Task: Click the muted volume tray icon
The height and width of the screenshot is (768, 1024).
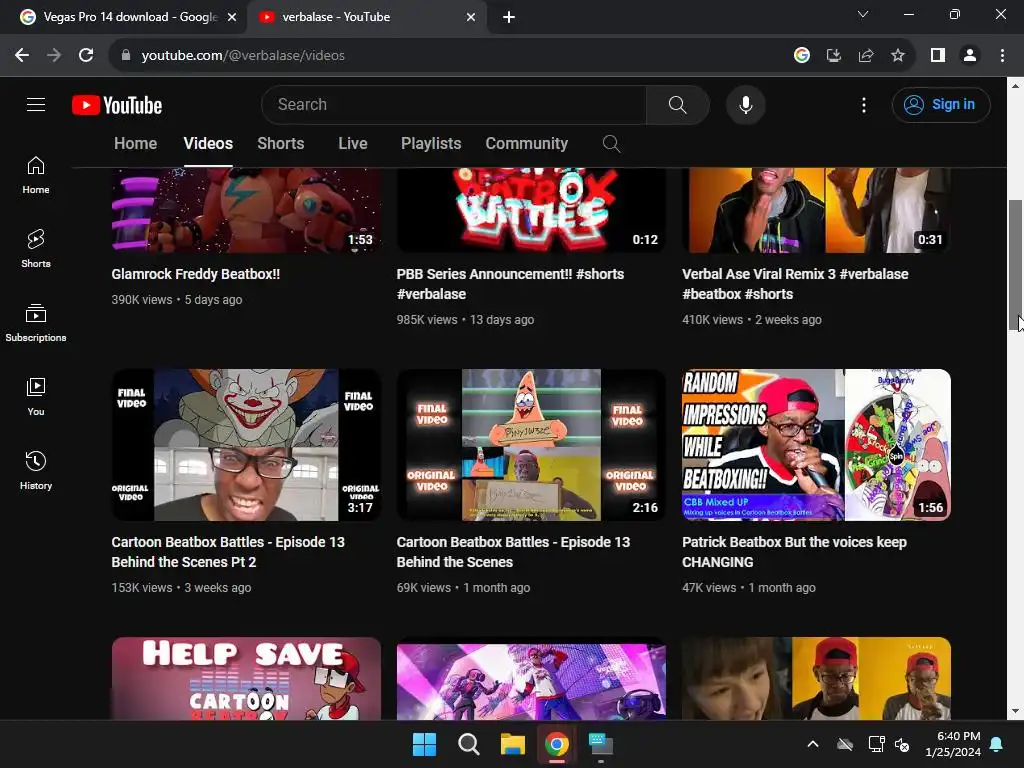Action: click(x=902, y=744)
